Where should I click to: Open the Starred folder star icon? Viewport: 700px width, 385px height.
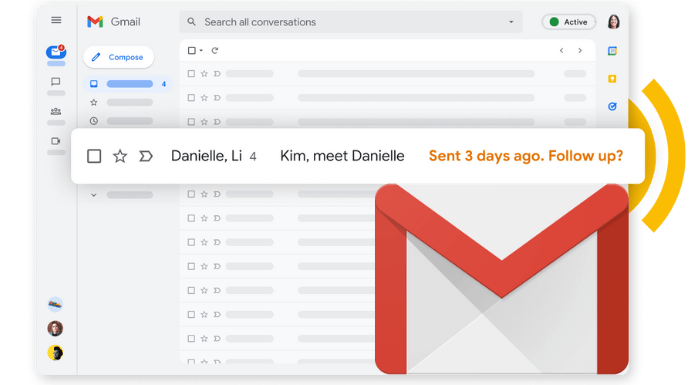(94, 102)
